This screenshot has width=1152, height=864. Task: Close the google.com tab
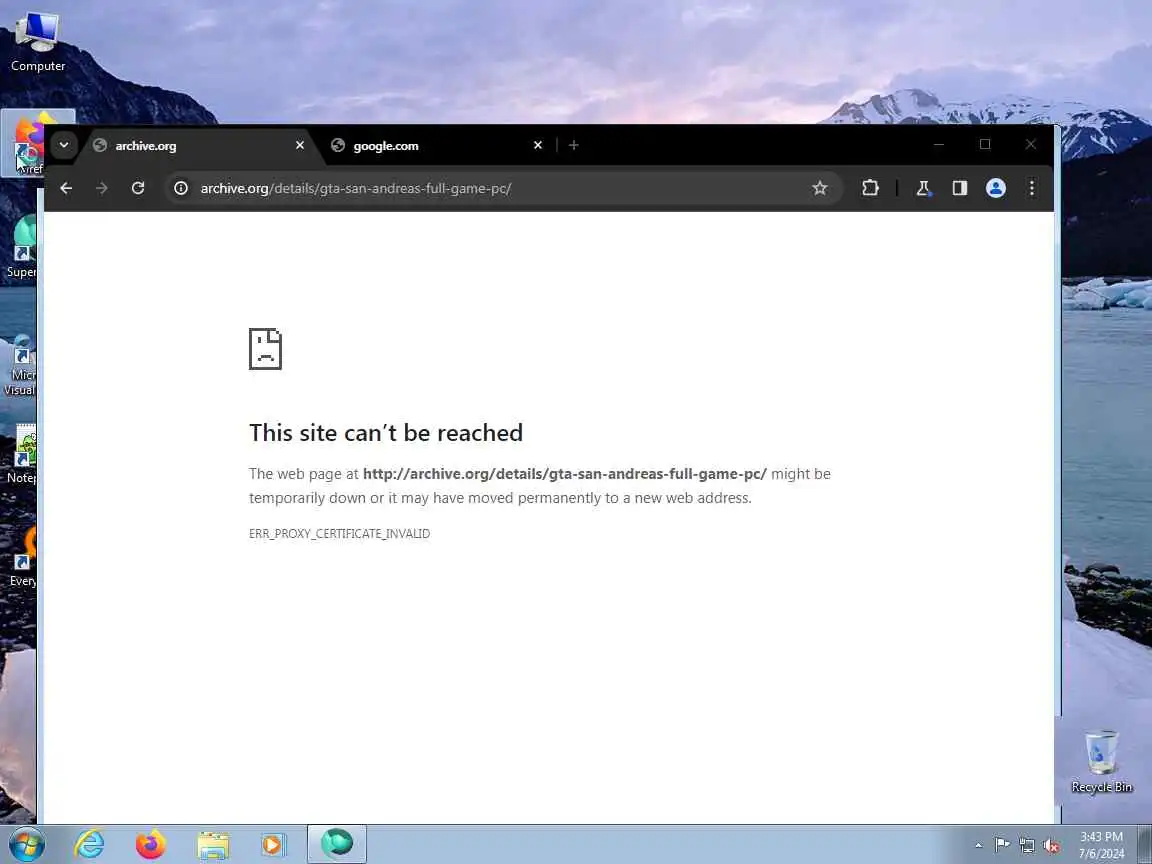click(538, 145)
